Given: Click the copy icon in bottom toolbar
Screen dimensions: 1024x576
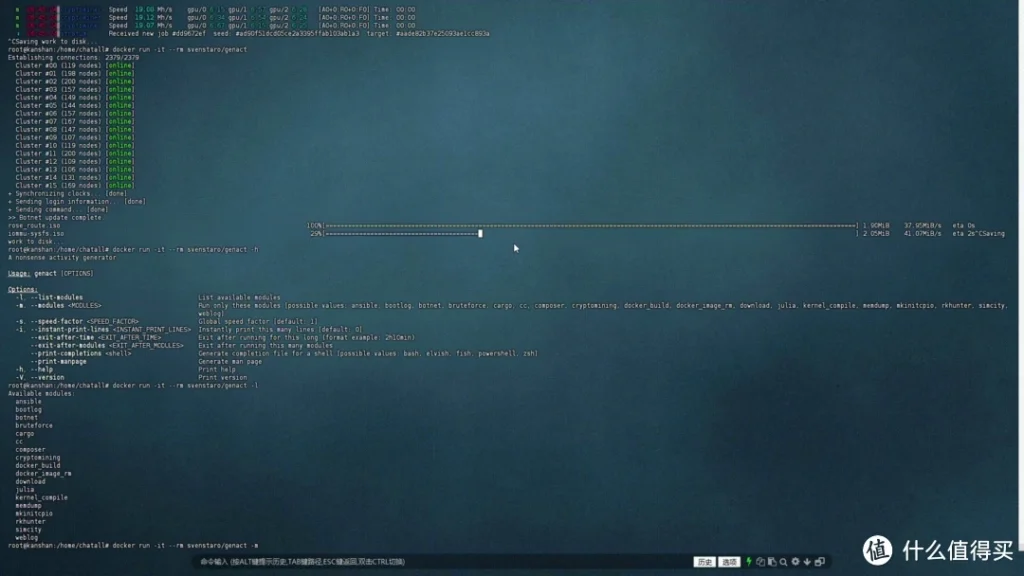Looking at the screenshot, I should [x=761, y=562].
